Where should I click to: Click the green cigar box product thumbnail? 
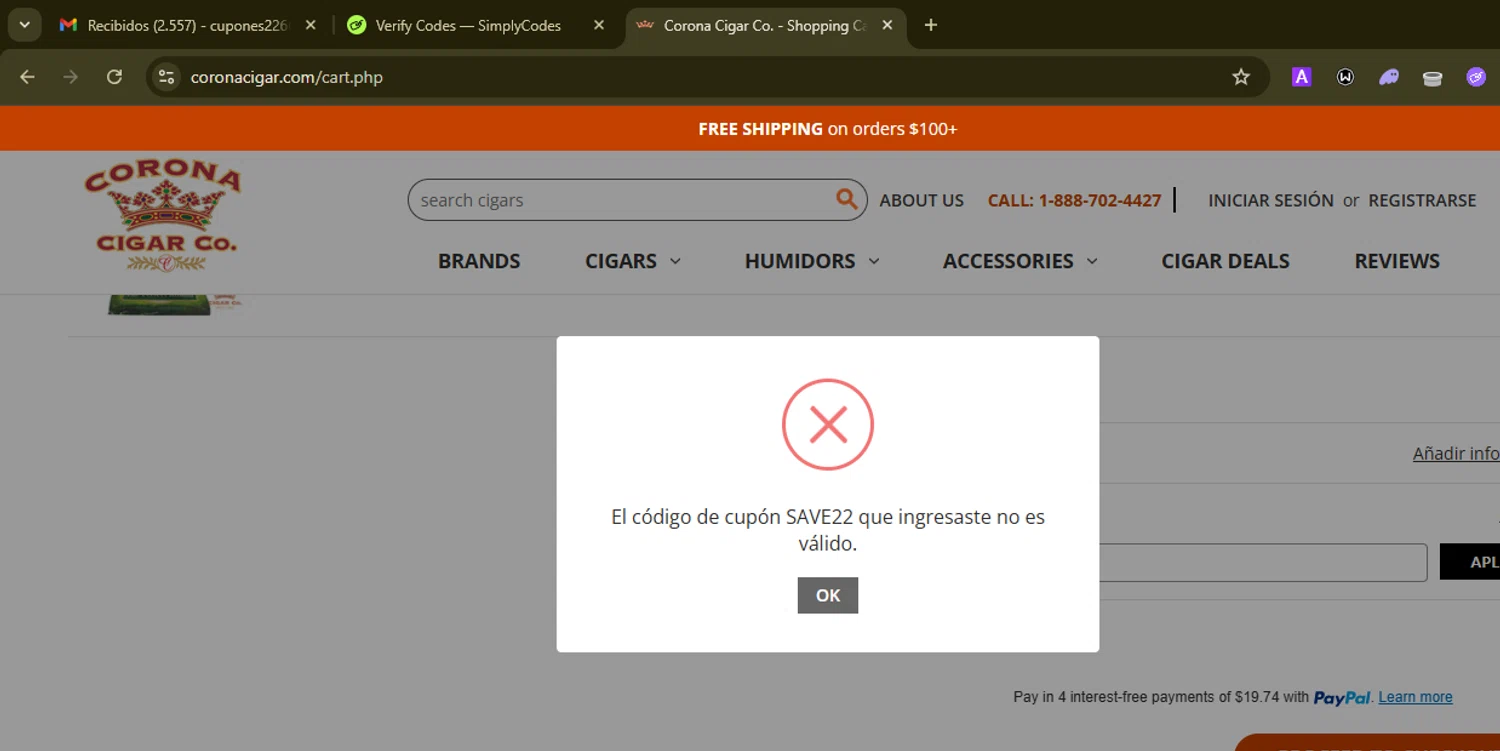click(x=160, y=304)
